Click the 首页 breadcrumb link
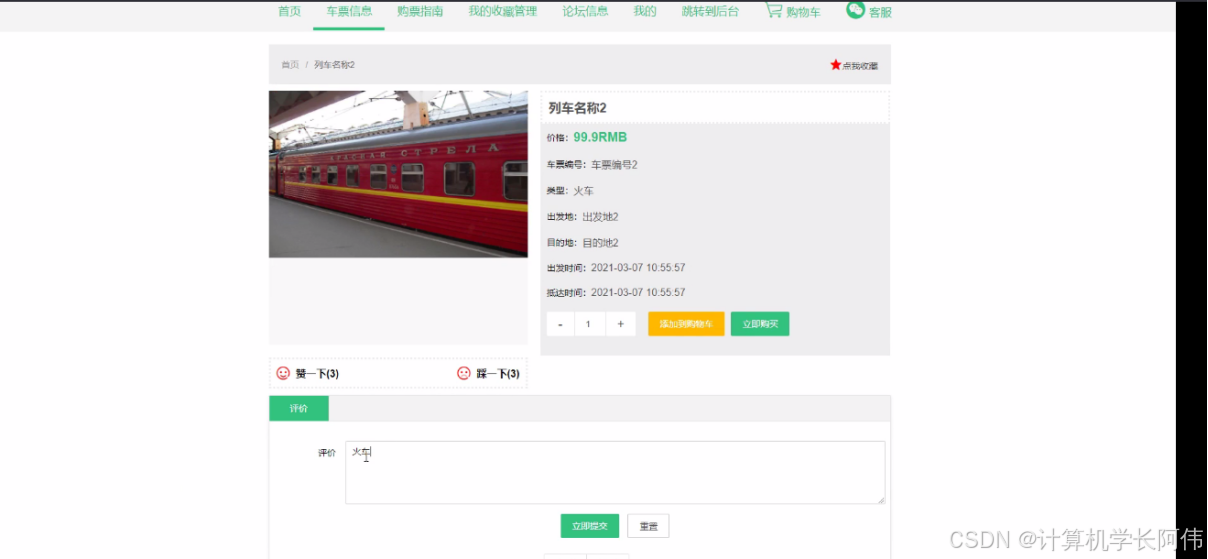The image size is (1208, 559). (290, 65)
